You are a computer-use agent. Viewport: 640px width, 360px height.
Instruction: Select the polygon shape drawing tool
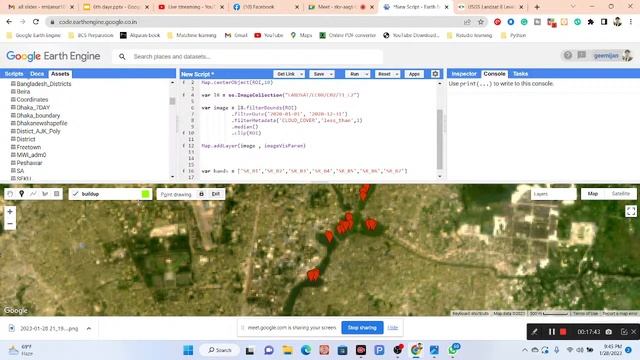click(x=45, y=194)
